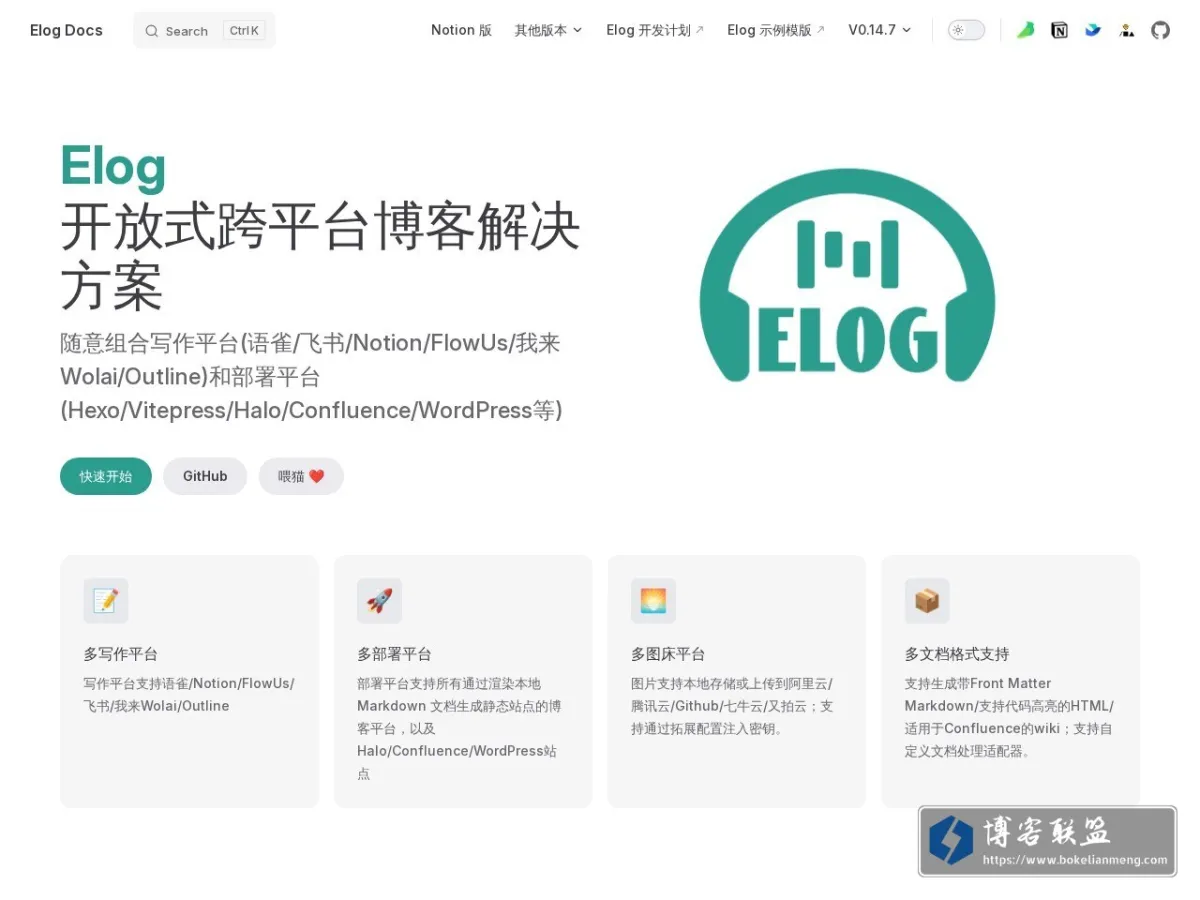
Task: Click the 图片支持本地存储 description text
Action: click(x=732, y=706)
